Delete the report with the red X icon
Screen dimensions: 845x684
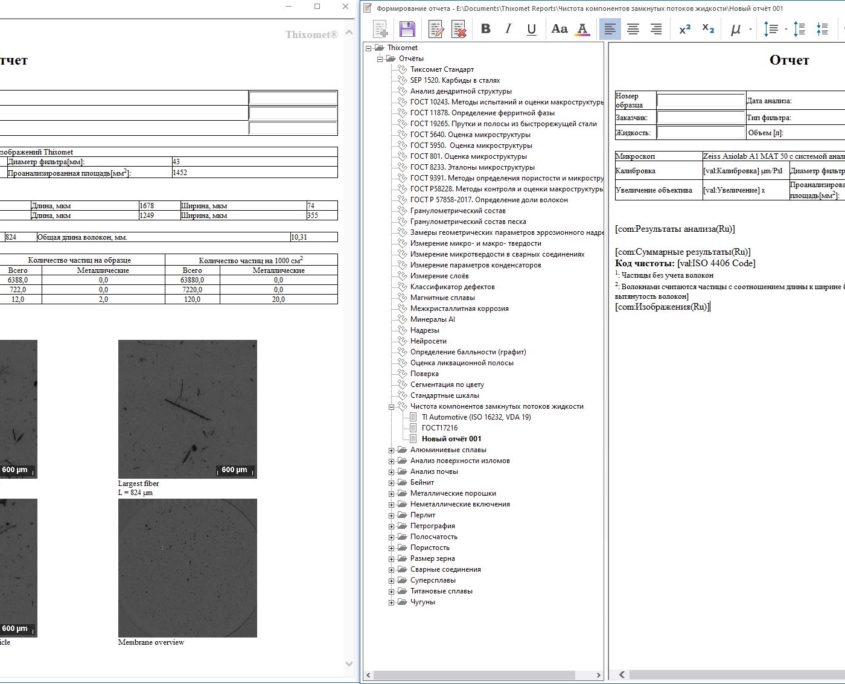(459, 29)
